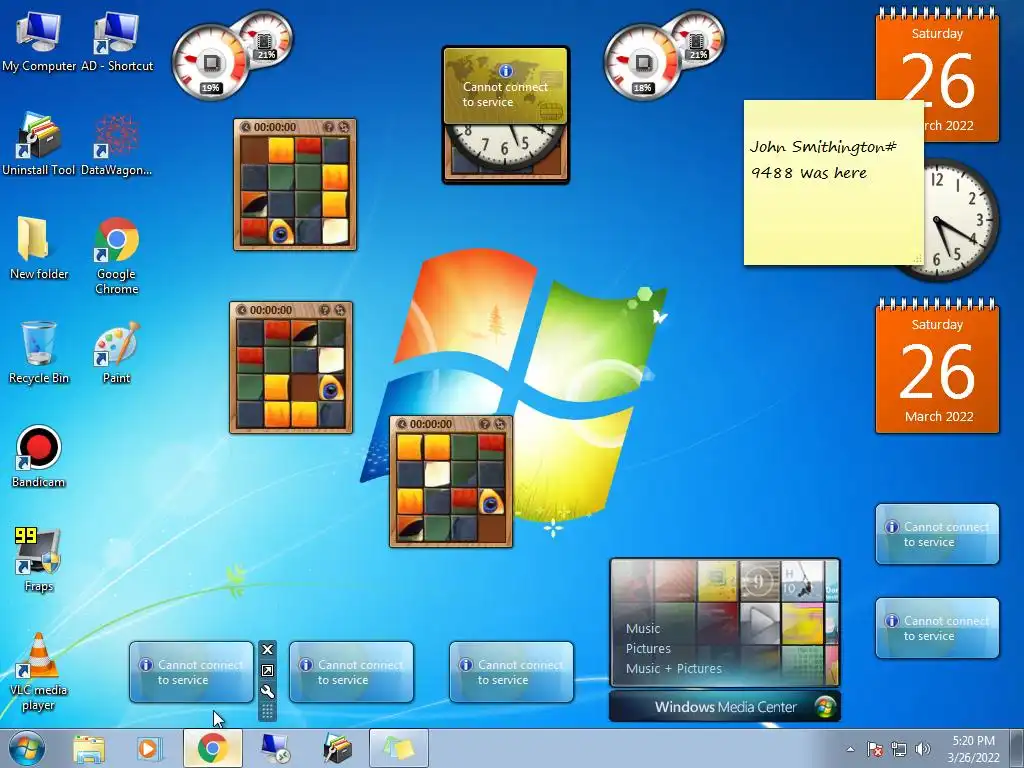Open the Windows Start menu orb
The width and height of the screenshot is (1024, 768).
point(27,748)
